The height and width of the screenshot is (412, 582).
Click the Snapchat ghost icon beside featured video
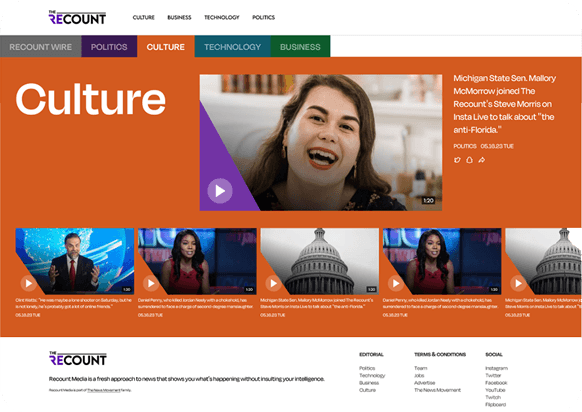(470, 160)
